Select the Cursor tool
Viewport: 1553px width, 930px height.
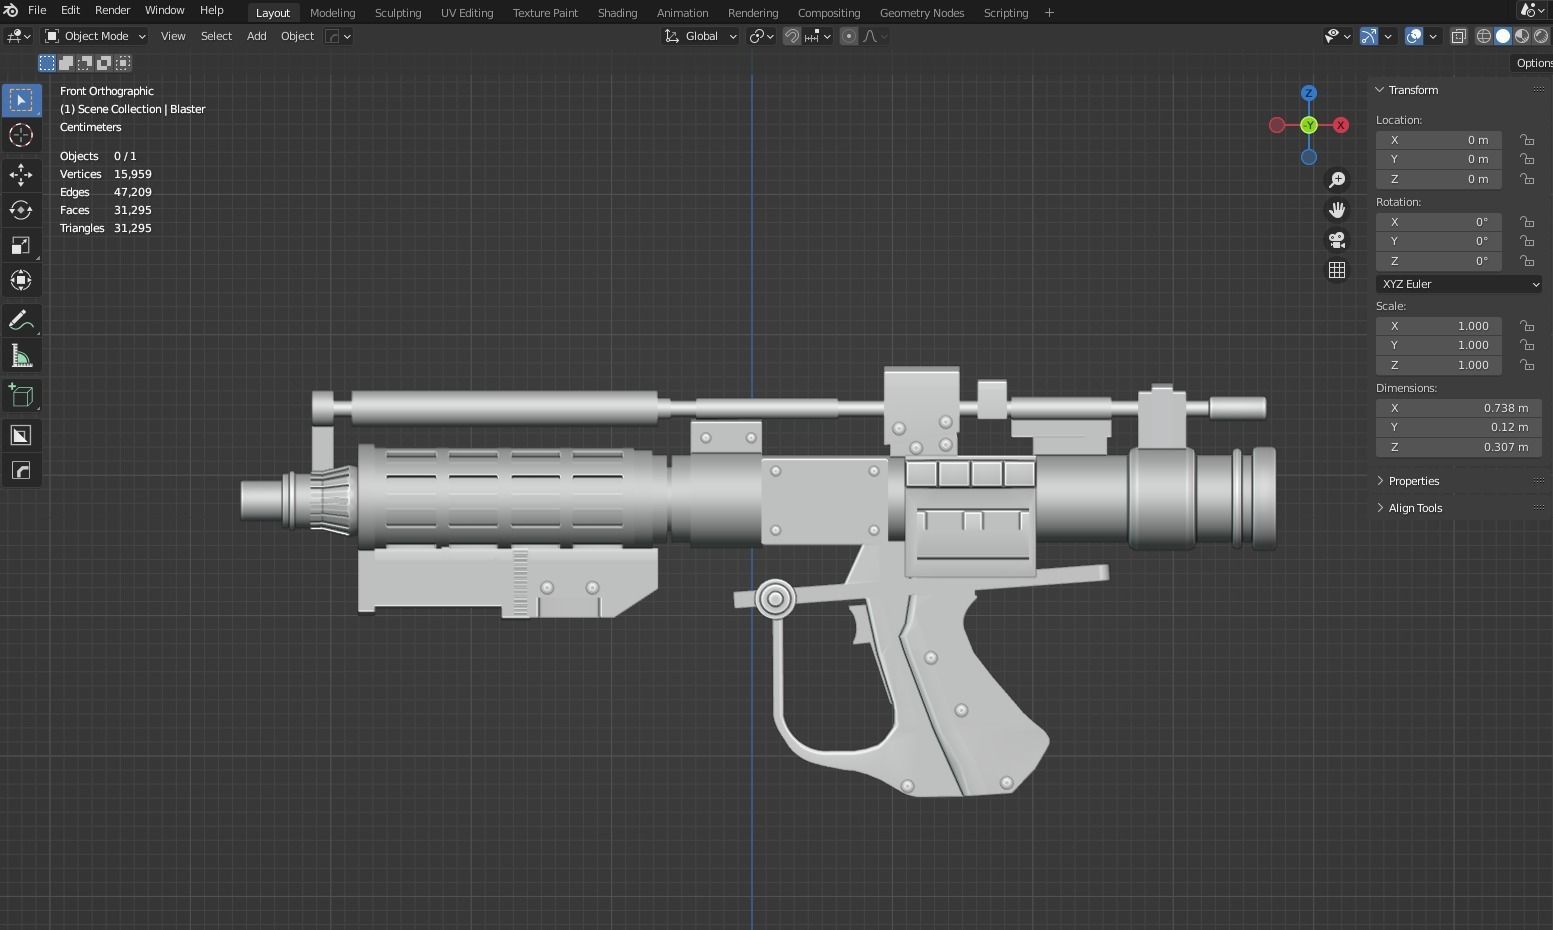click(x=21, y=135)
